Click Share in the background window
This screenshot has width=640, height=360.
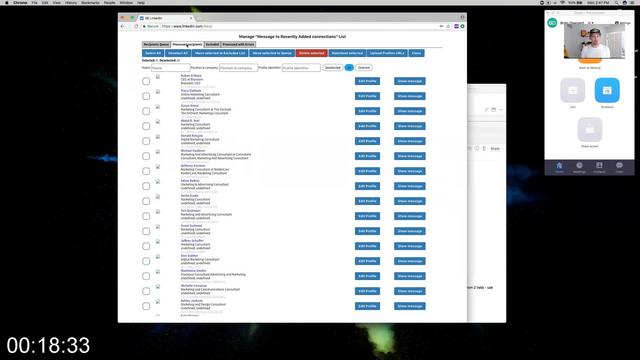point(495,149)
